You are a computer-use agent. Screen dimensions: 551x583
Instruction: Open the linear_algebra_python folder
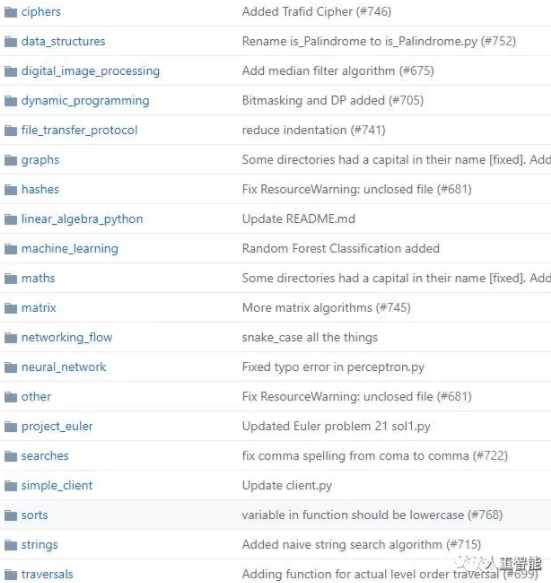click(x=82, y=219)
